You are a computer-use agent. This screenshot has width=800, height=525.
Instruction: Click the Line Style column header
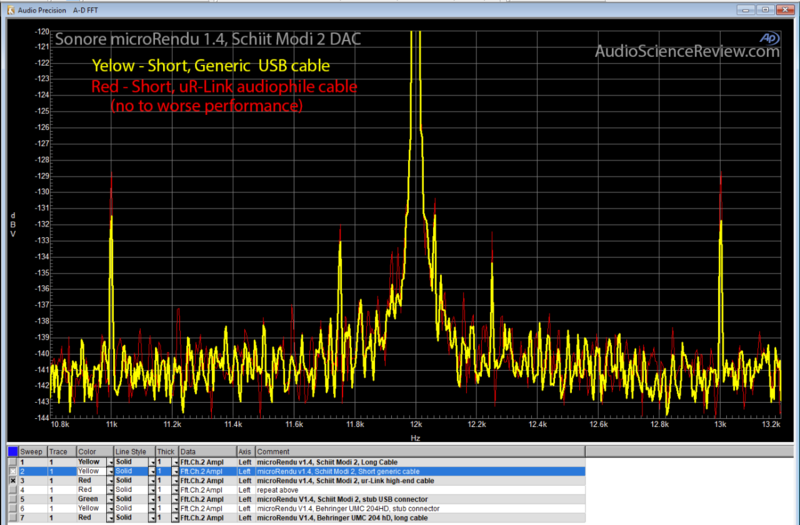point(130,452)
